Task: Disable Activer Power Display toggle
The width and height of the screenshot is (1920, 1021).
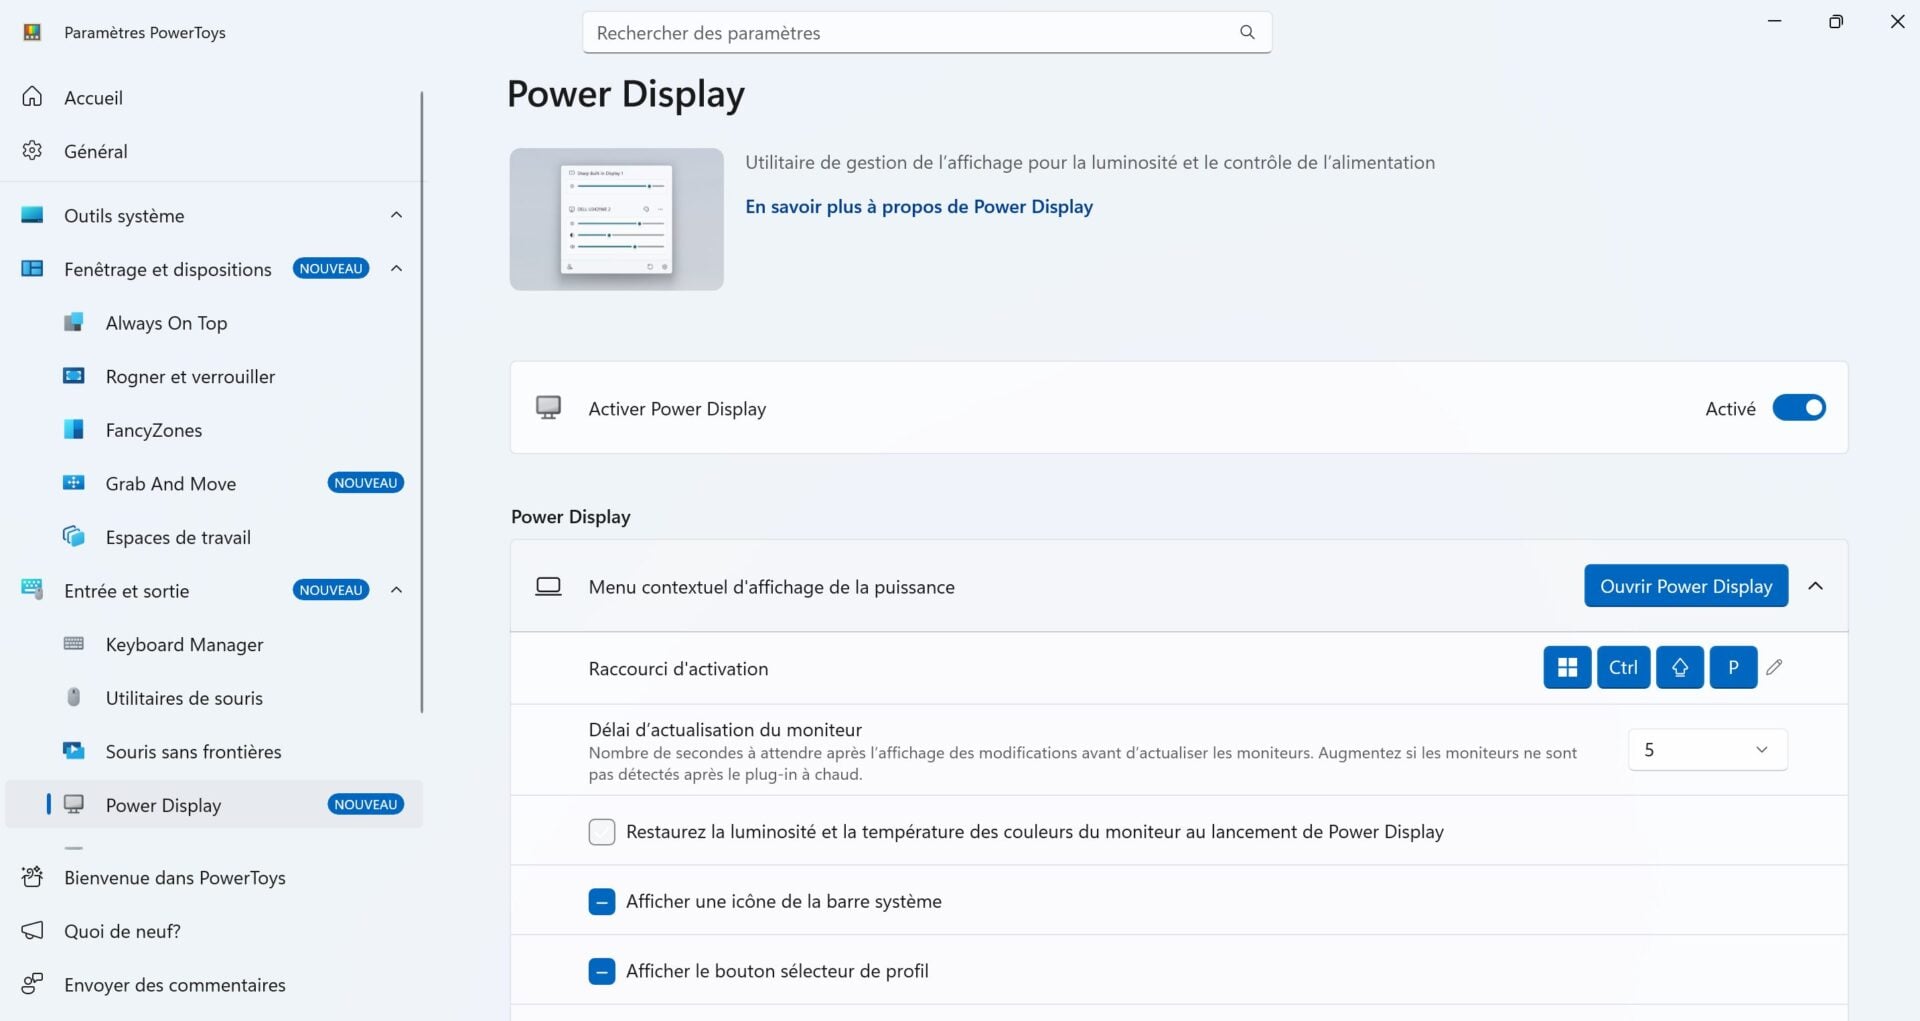Action: (x=1799, y=408)
